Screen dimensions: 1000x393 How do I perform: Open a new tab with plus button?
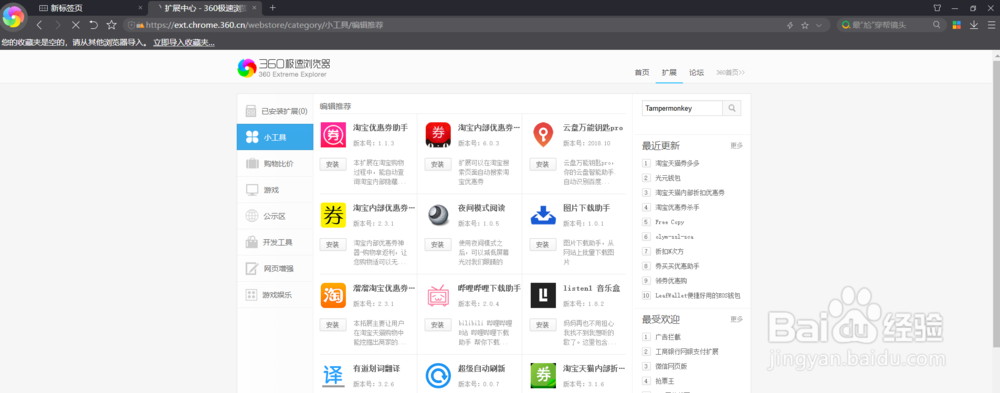tap(273, 8)
